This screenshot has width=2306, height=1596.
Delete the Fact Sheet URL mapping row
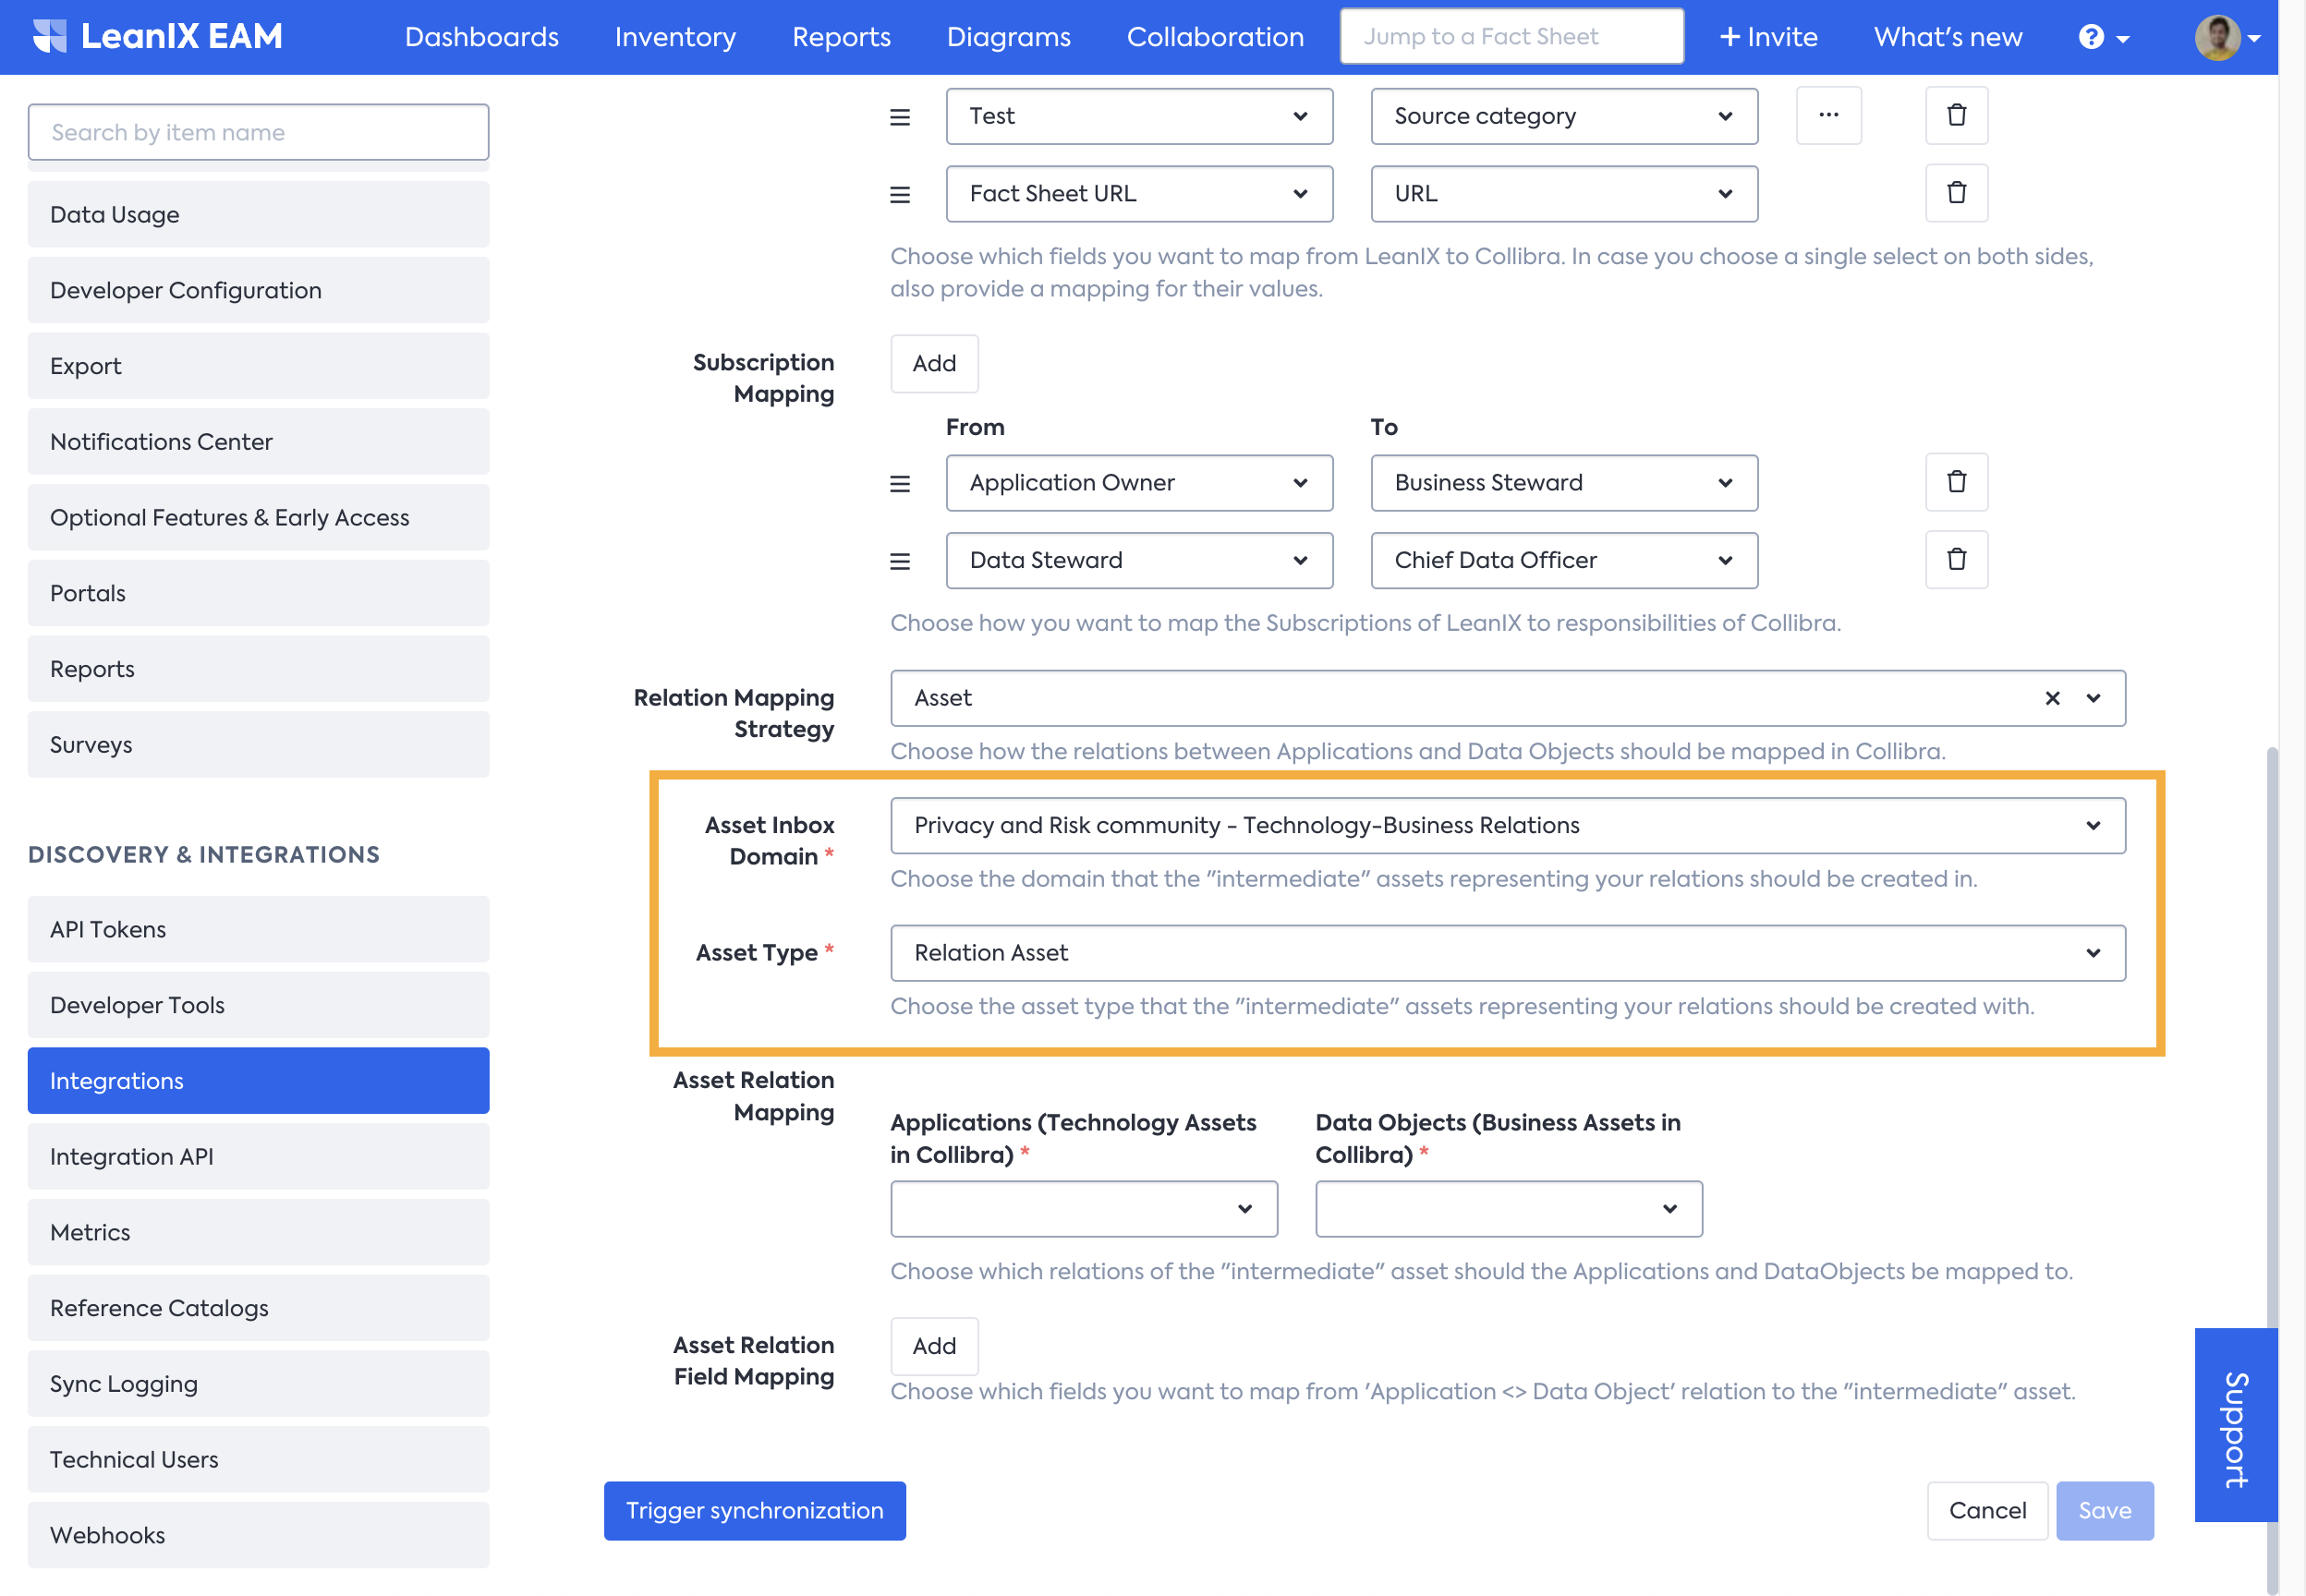click(x=1956, y=193)
